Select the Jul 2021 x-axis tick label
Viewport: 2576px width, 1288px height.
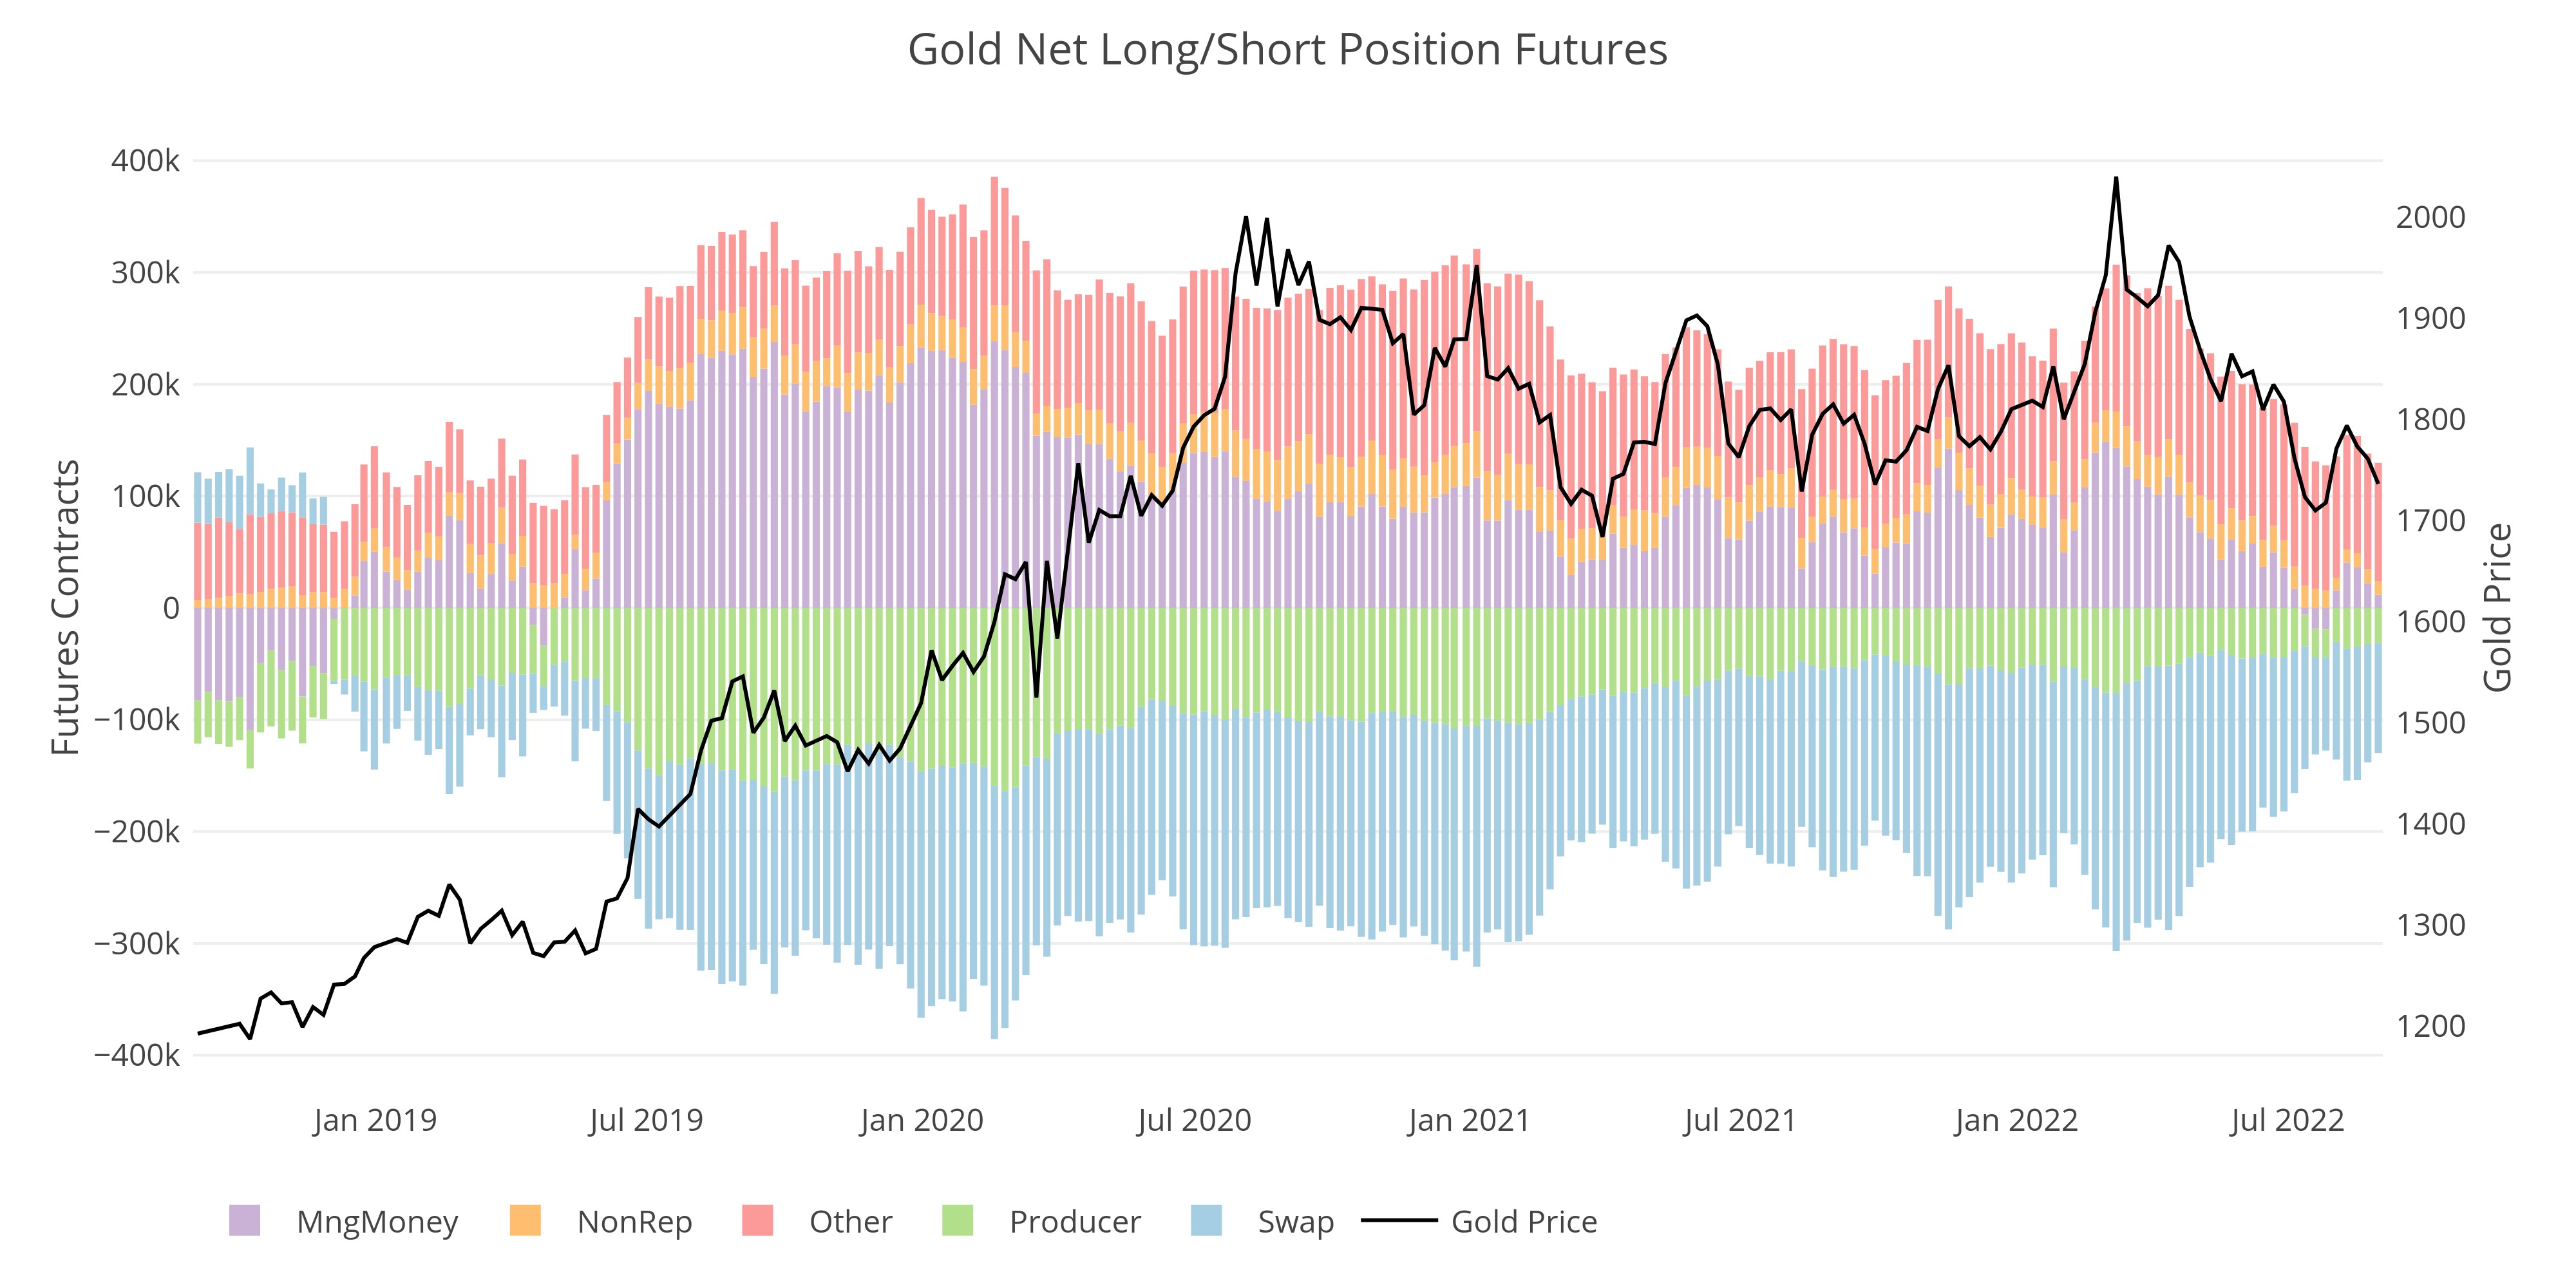point(1739,1120)
